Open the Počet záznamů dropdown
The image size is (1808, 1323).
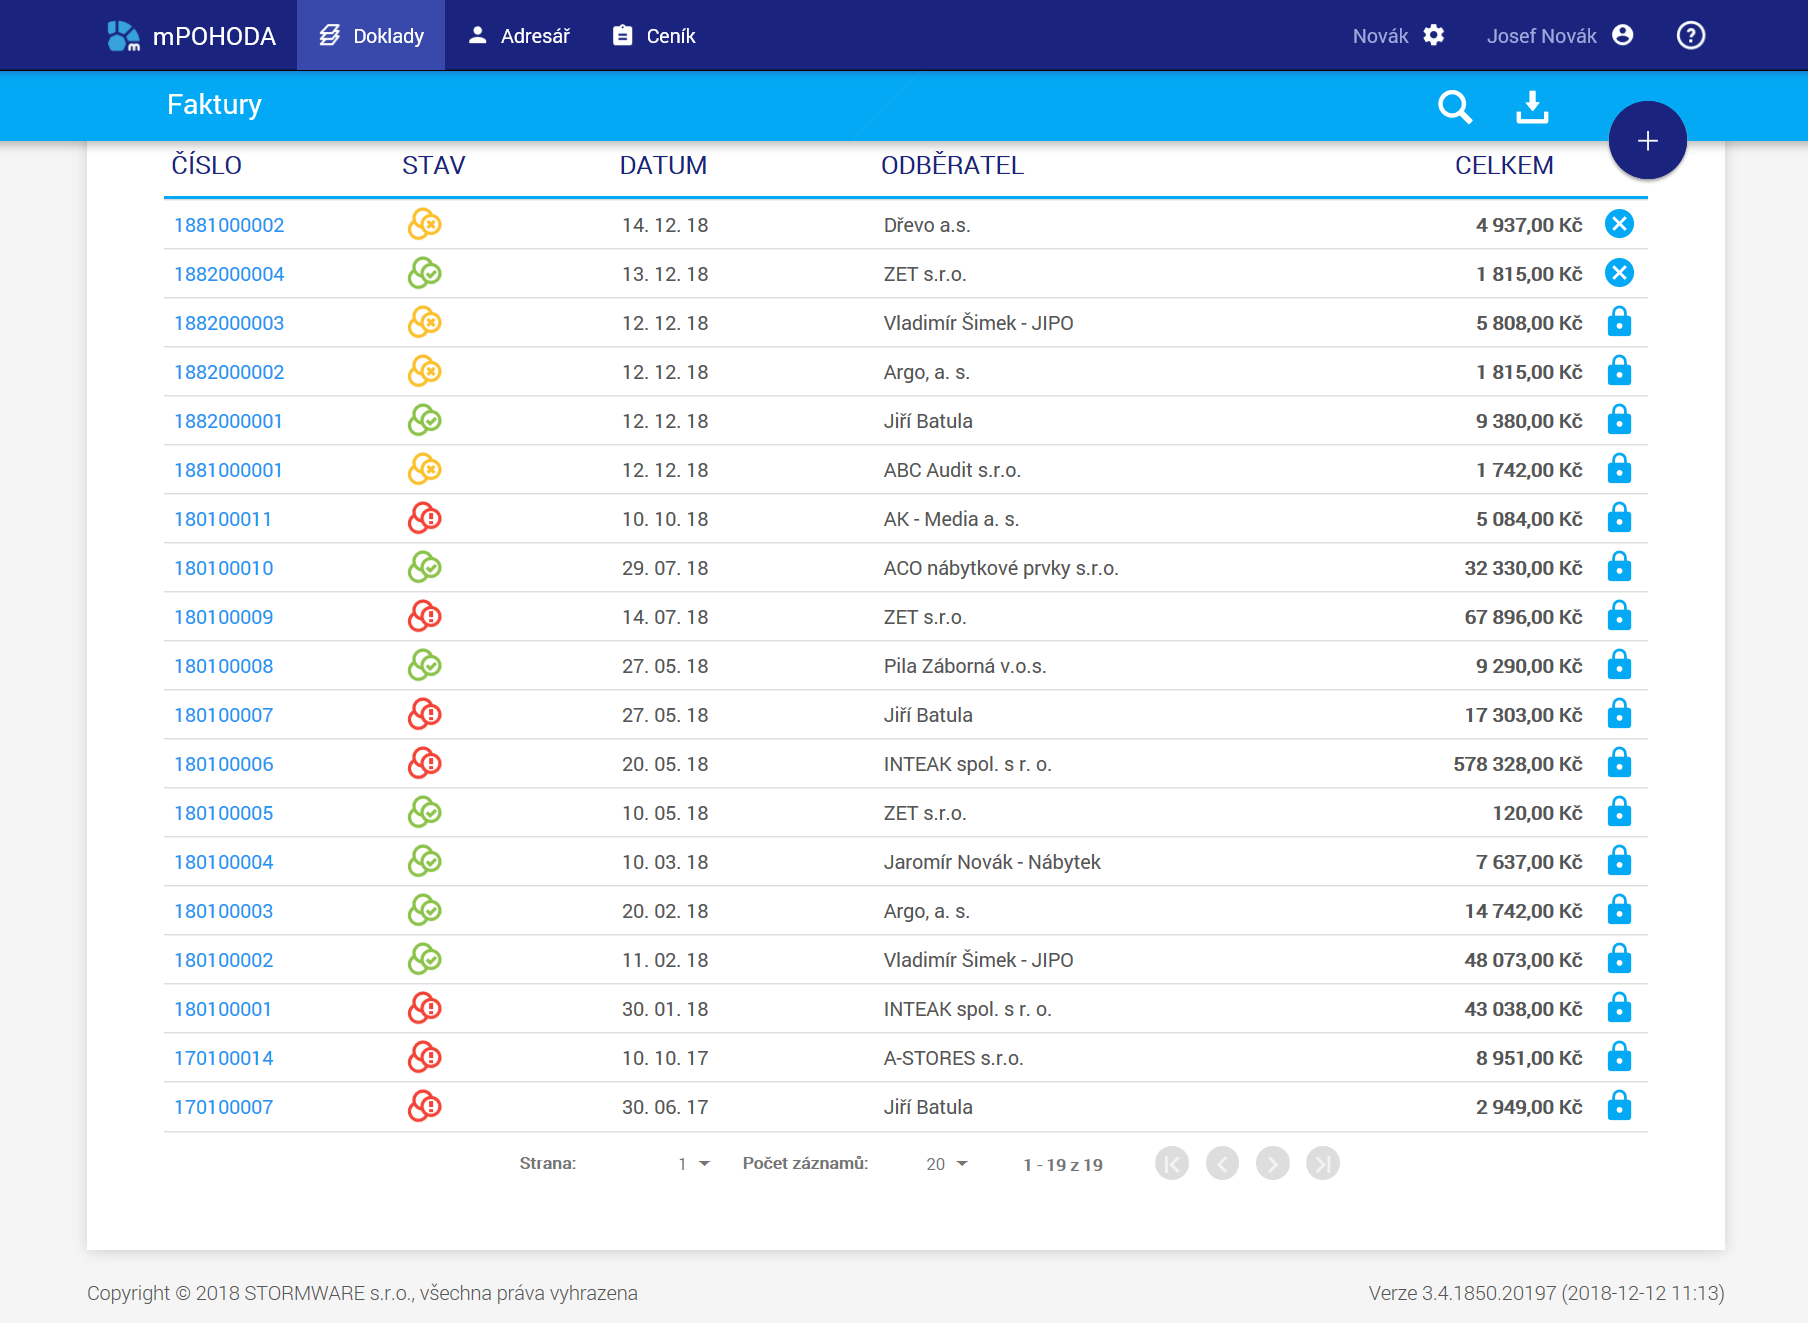(x=946, y=1164)
